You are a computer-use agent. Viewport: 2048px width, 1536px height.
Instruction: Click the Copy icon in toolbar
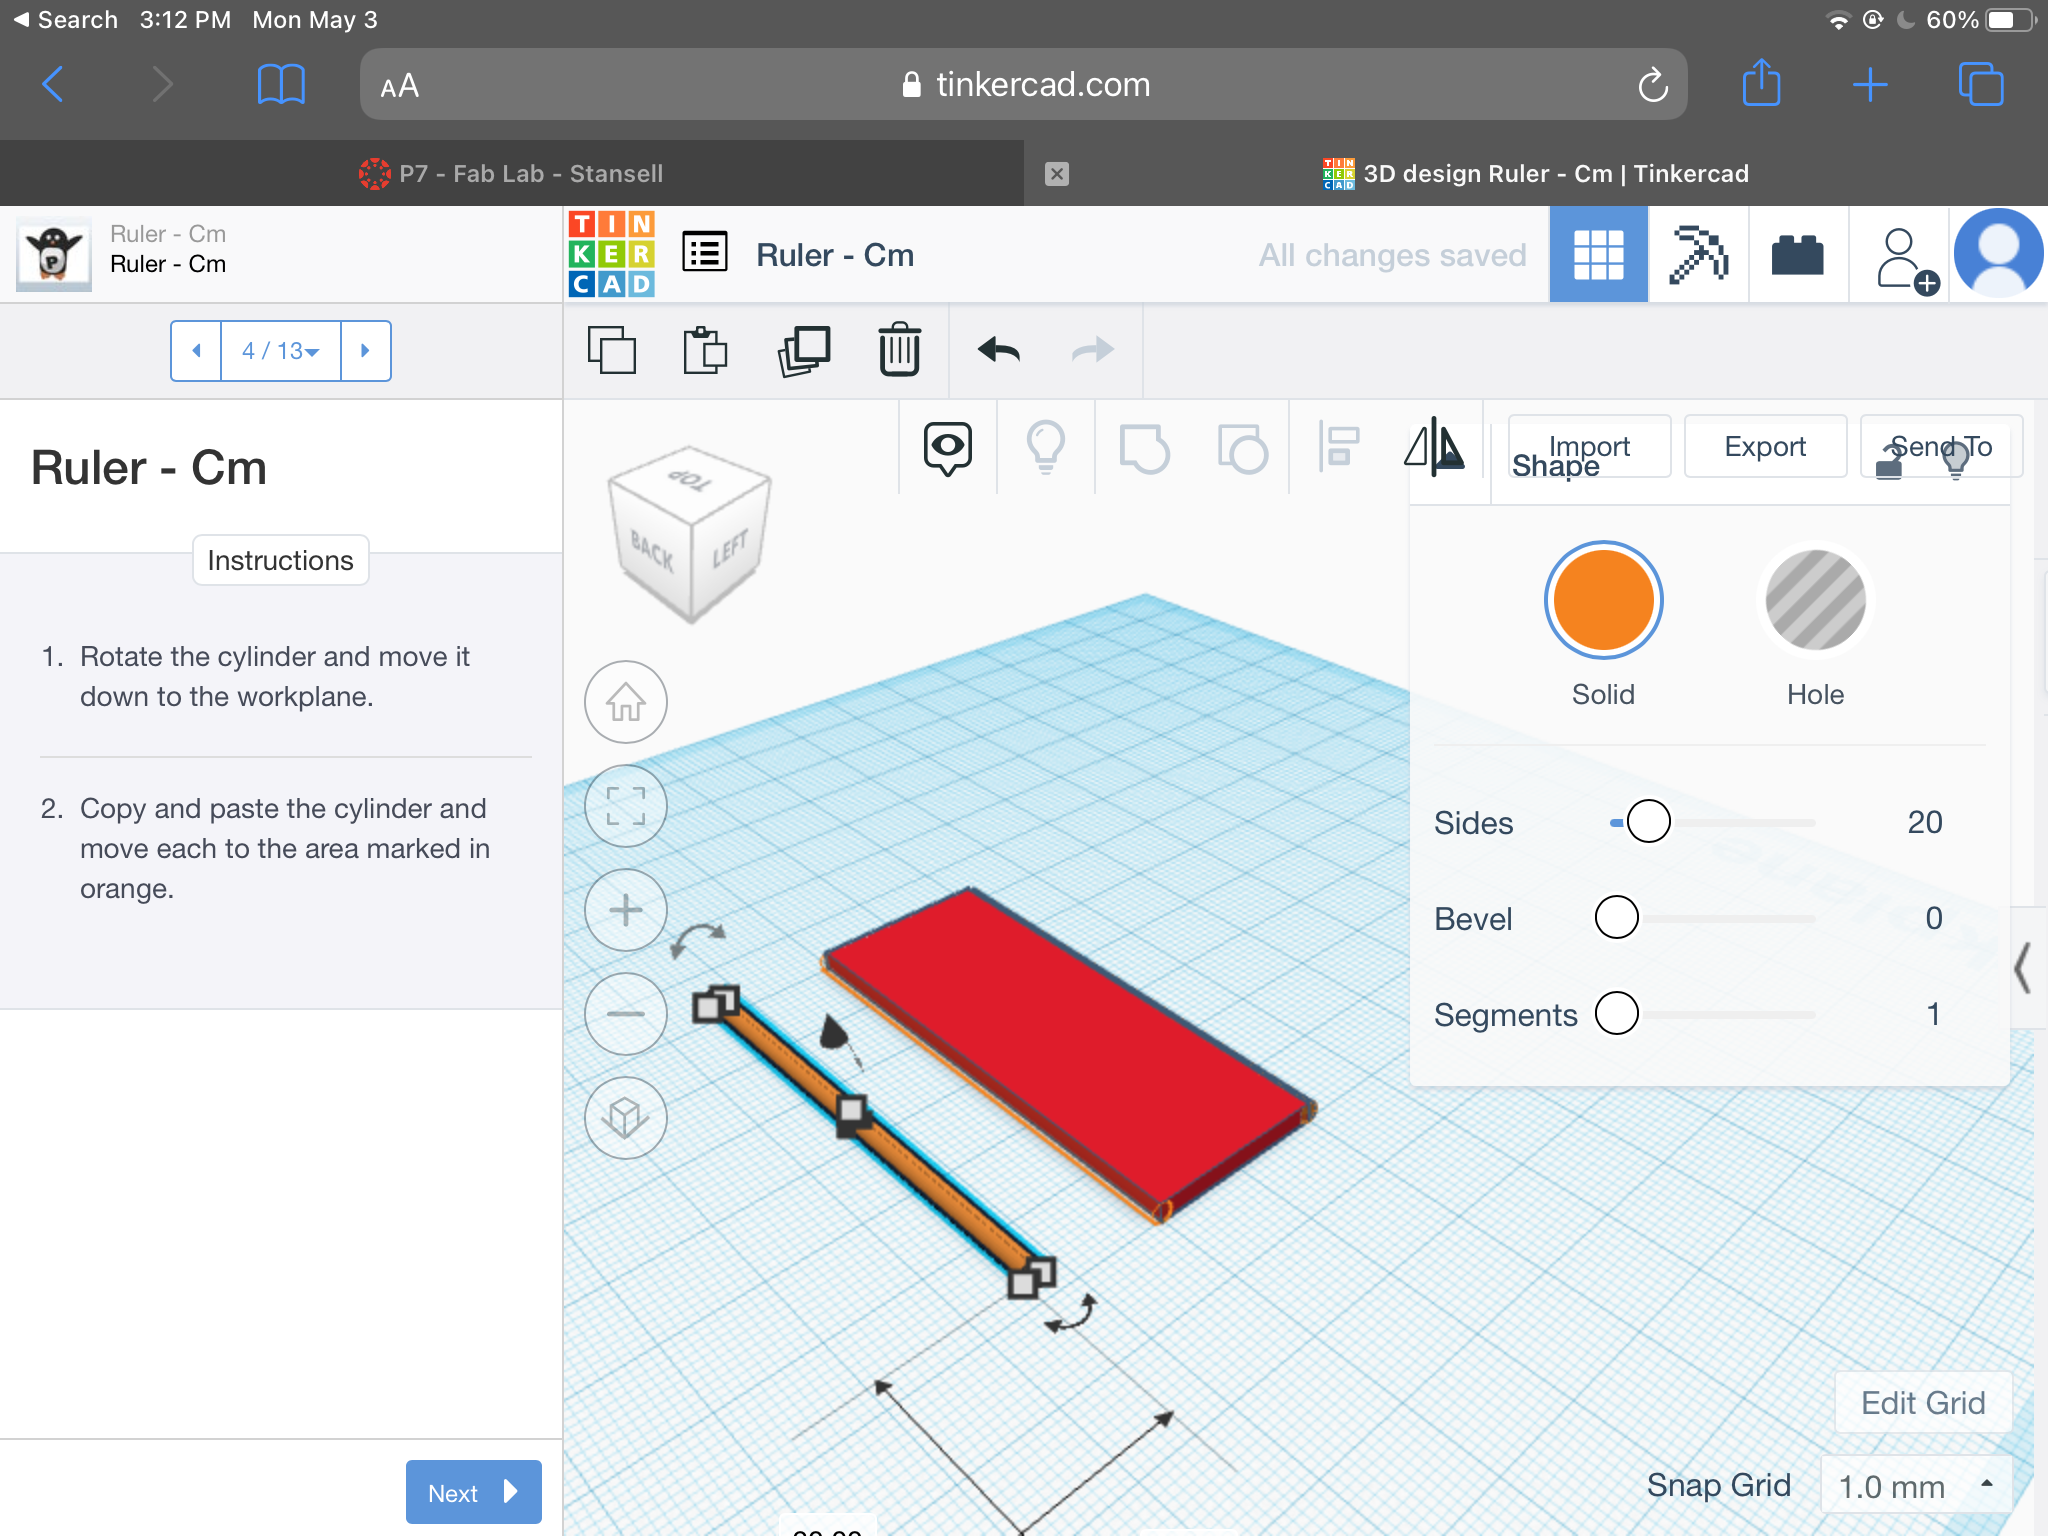pyautogui.click(x=611, y=350)
